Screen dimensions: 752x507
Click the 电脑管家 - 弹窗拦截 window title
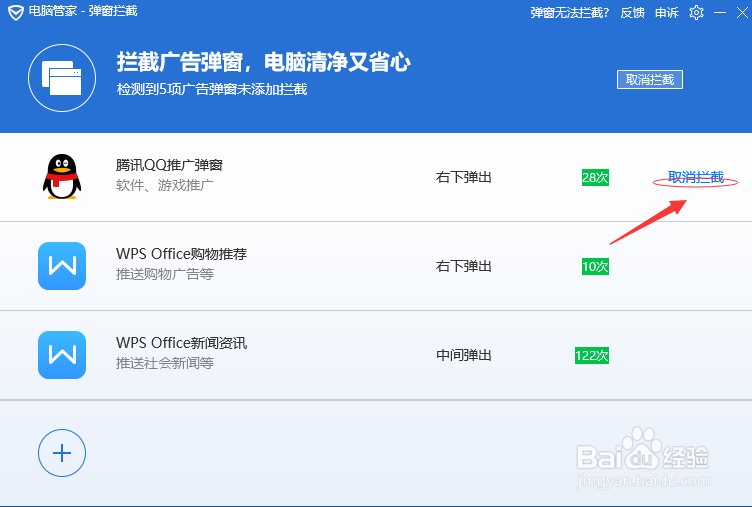tap(83, 12)
